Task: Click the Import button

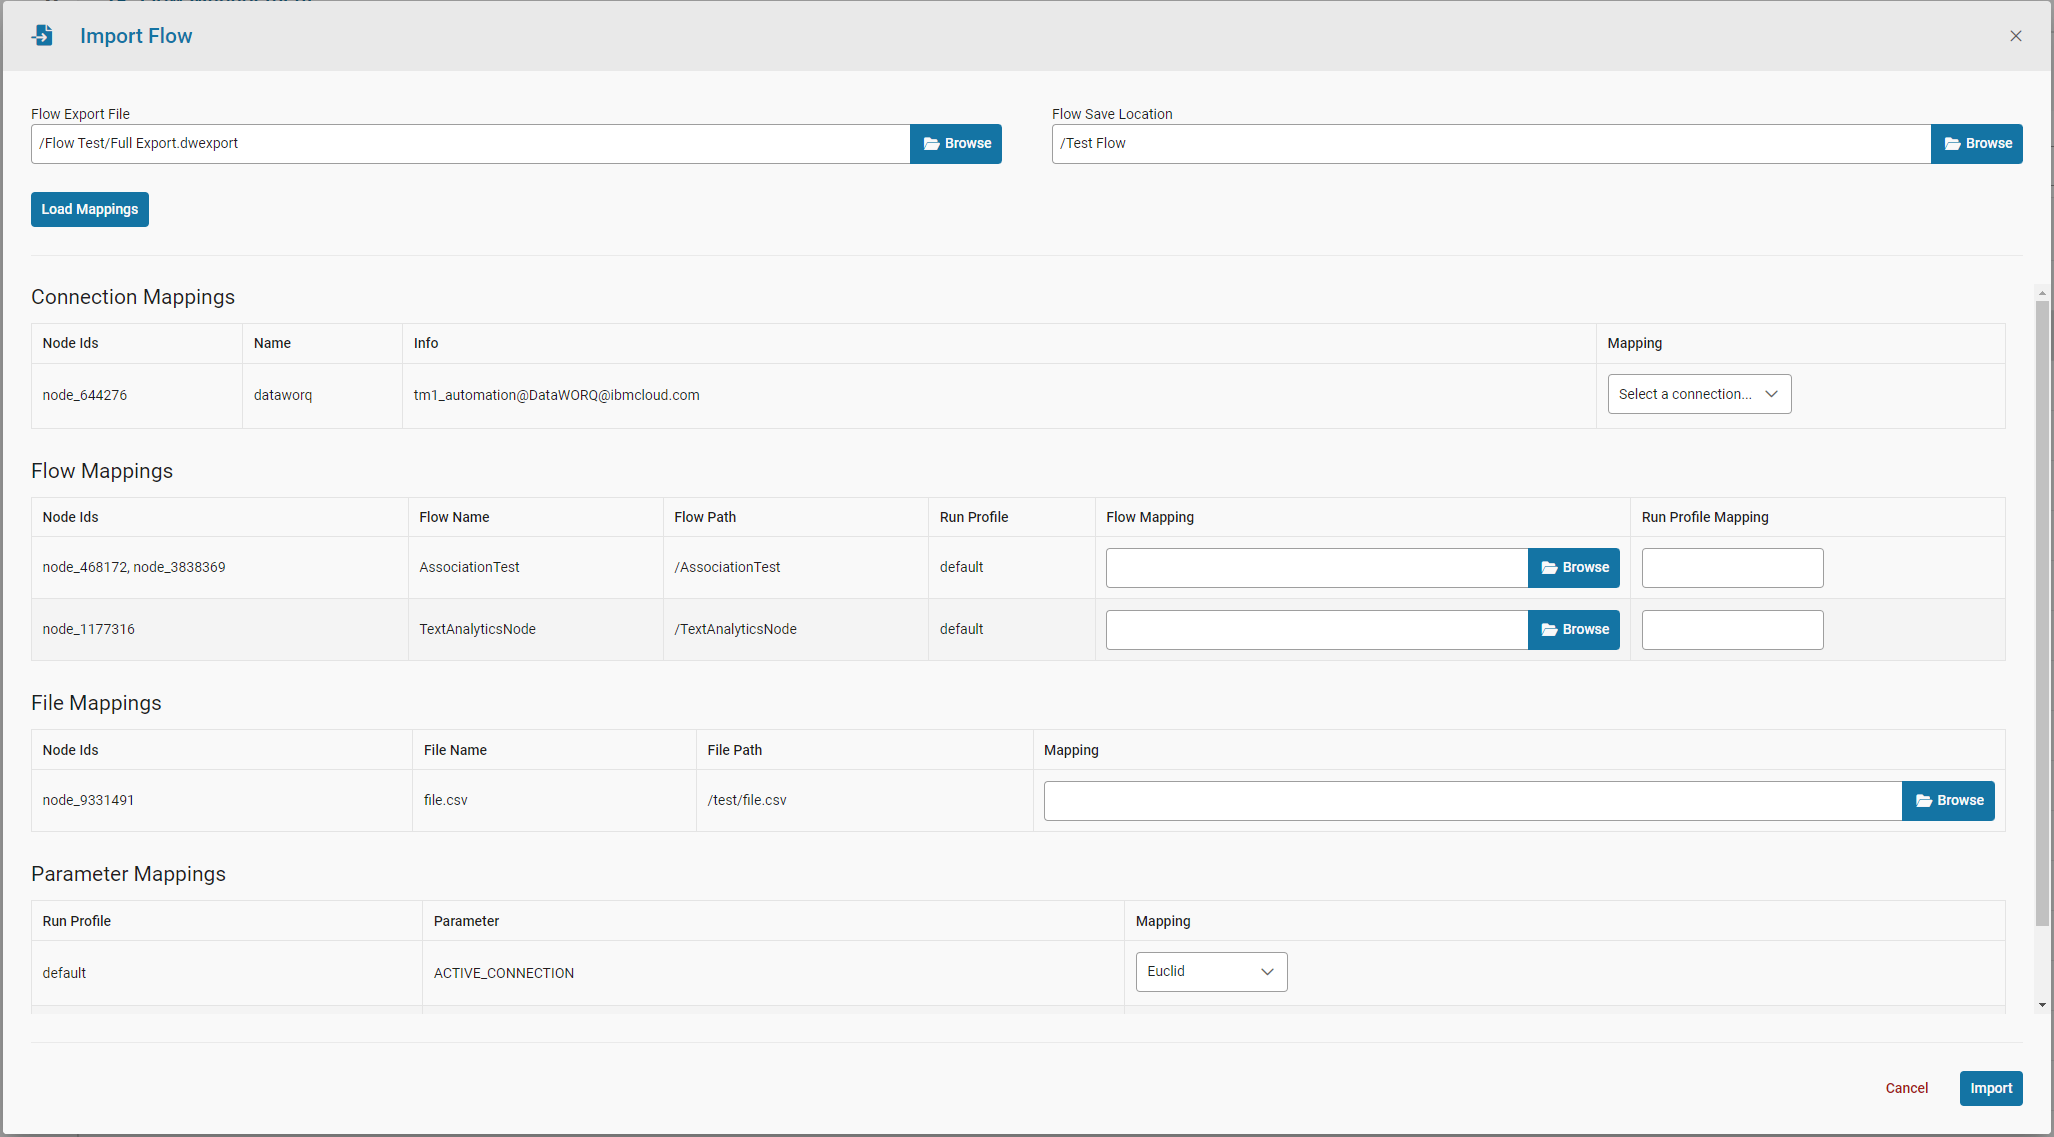Action: (x=1991, y=1088)
